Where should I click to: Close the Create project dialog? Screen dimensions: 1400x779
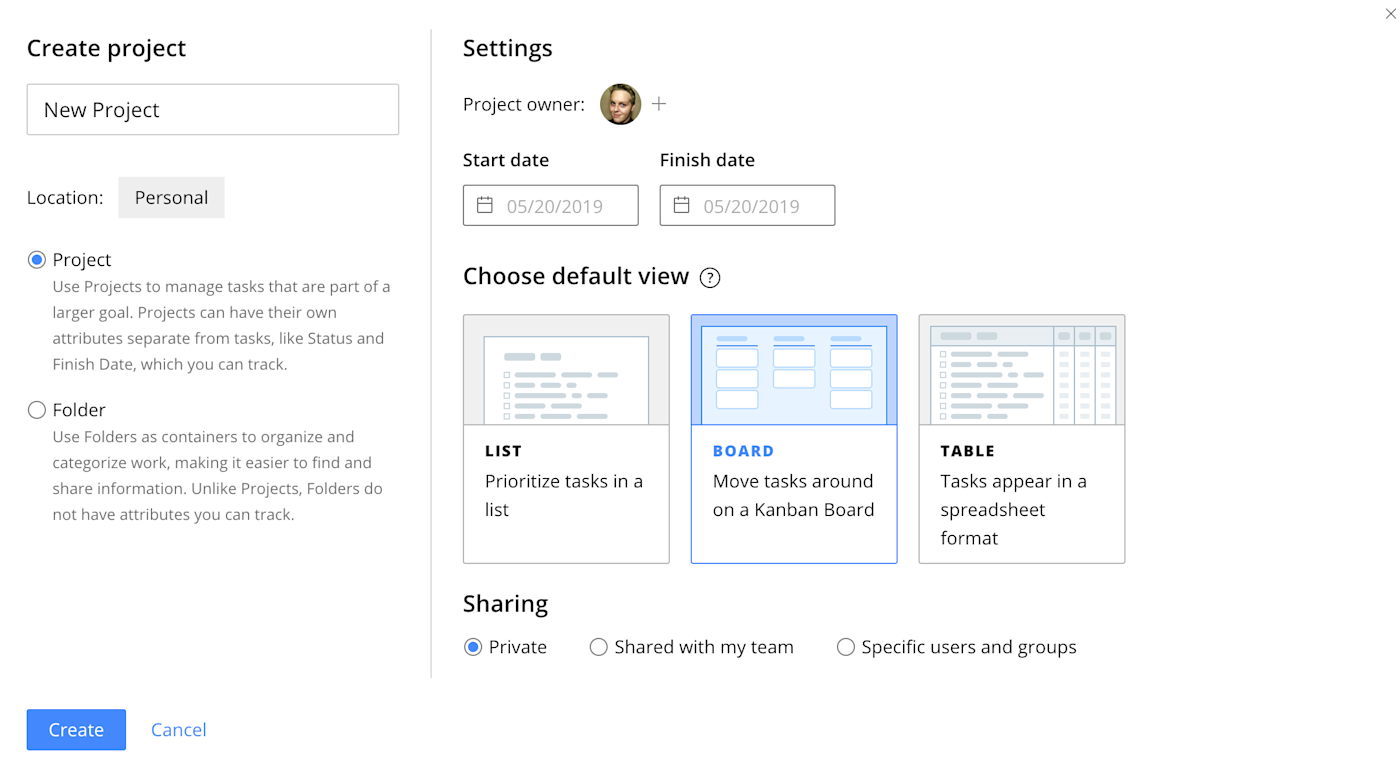coord(1390,13)
